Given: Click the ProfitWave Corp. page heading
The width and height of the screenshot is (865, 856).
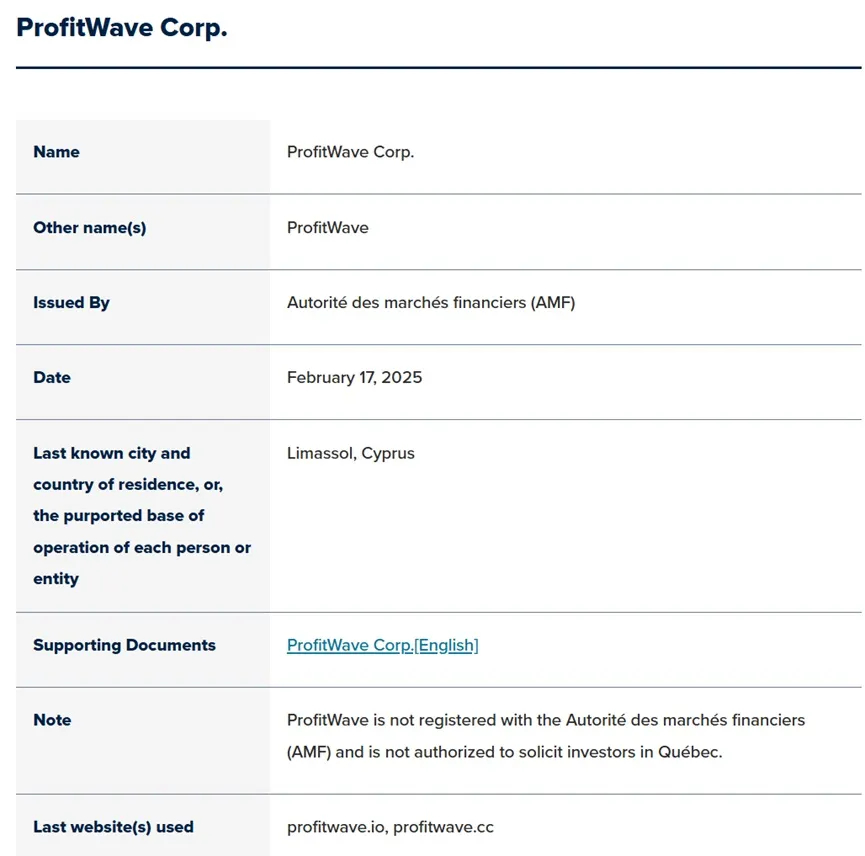Looking at the screenshot, I should point(122,28).
